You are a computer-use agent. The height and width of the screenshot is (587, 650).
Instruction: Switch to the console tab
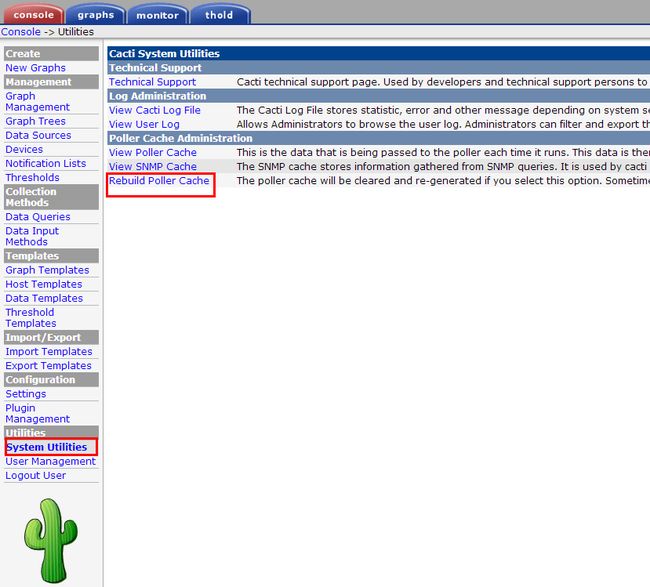click(x=34, y=15)
